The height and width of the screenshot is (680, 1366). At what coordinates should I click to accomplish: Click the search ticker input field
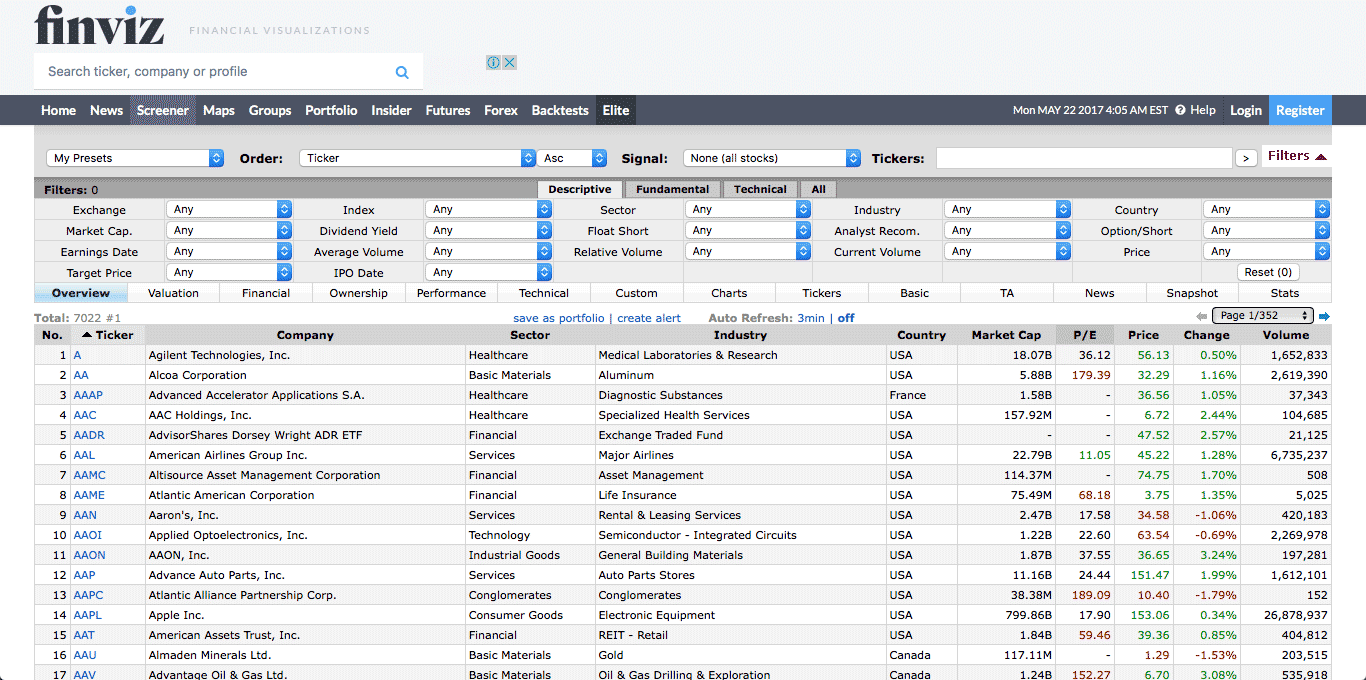215,72
